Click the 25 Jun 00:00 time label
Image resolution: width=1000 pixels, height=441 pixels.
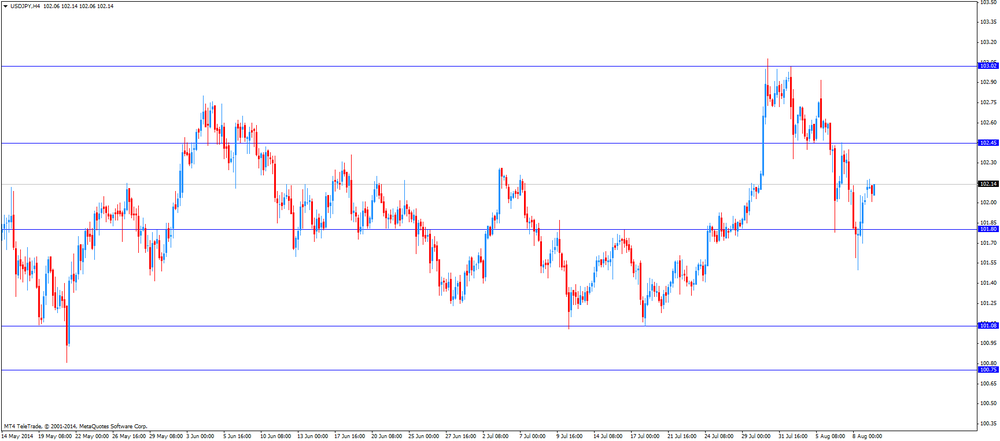[424, 437]
